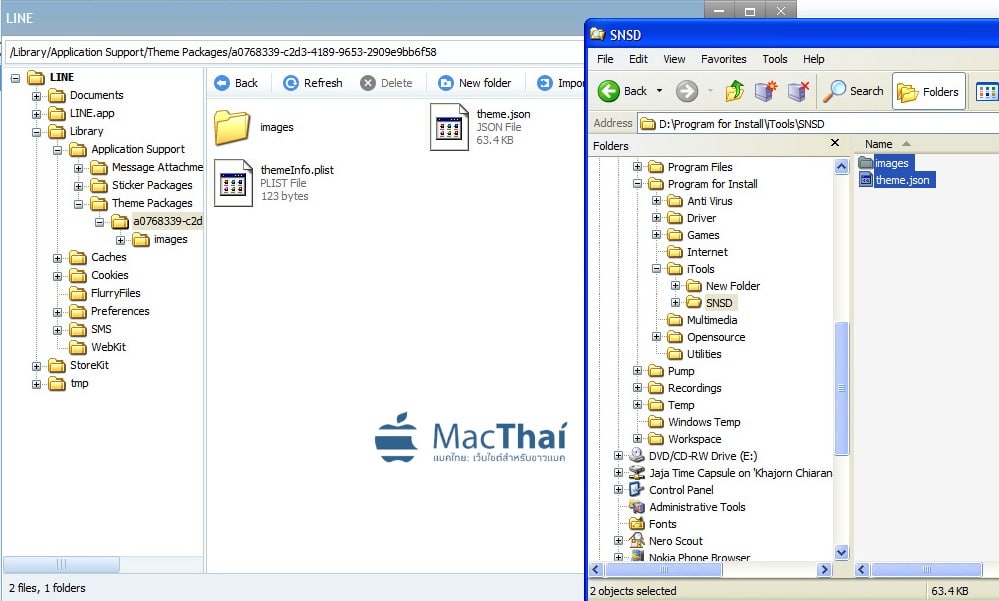This screenshot has height=601, width=999.
Task: Click the Forward arrow in SNSD Explorer
Action: pos(687,91)
